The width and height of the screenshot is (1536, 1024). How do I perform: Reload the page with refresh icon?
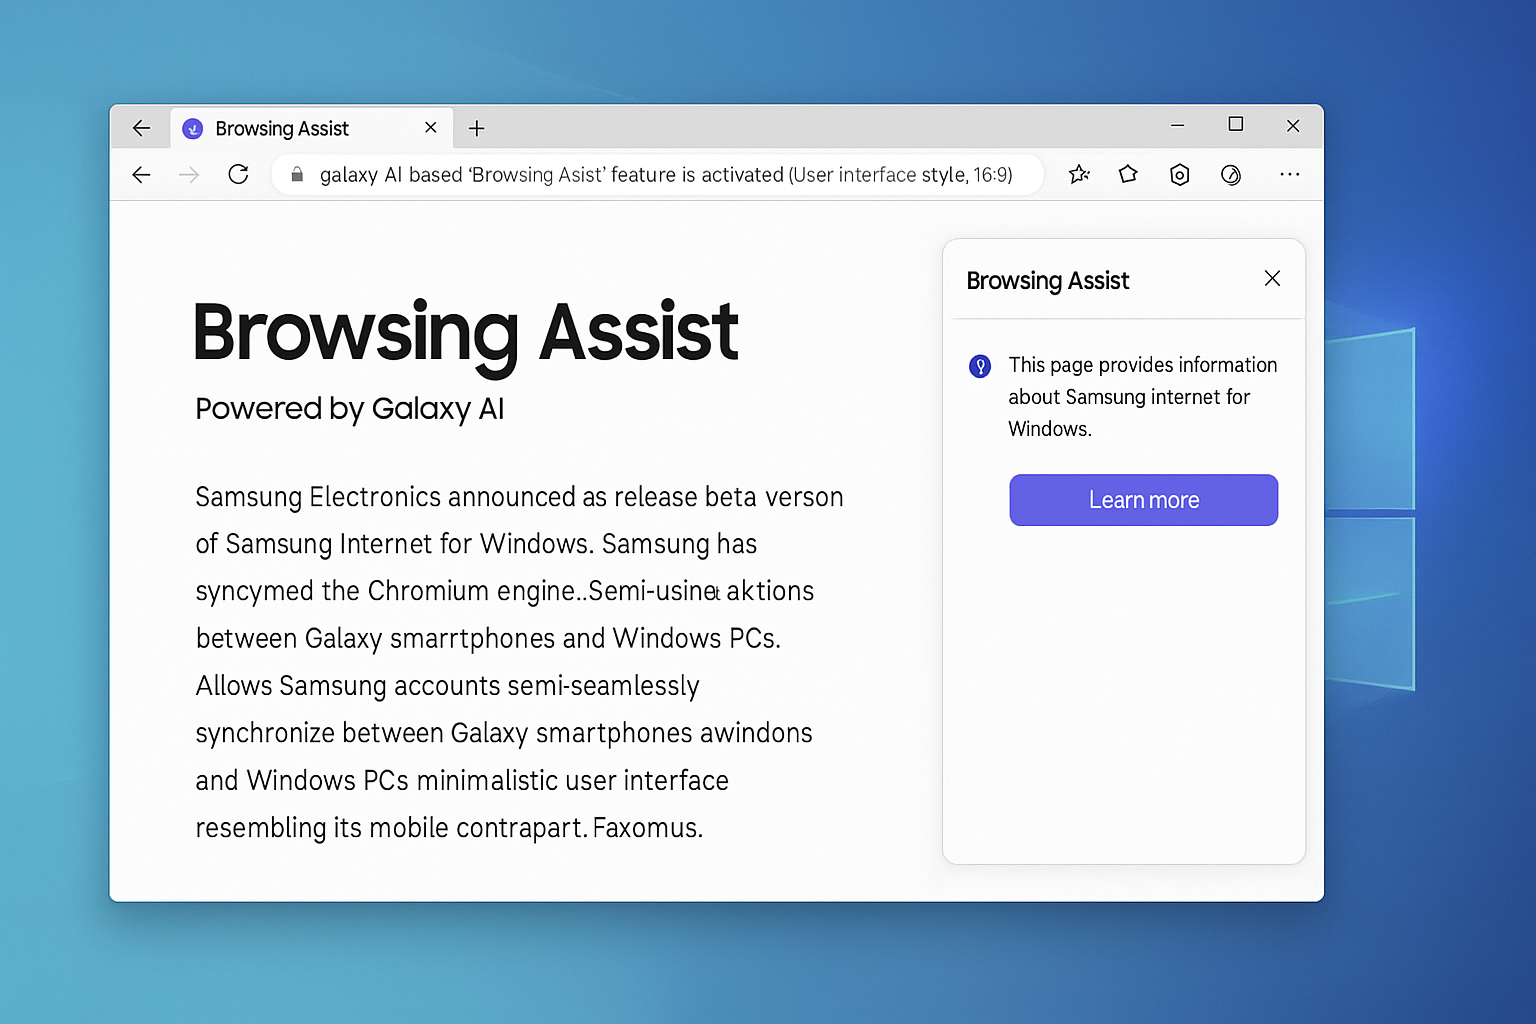238,174
